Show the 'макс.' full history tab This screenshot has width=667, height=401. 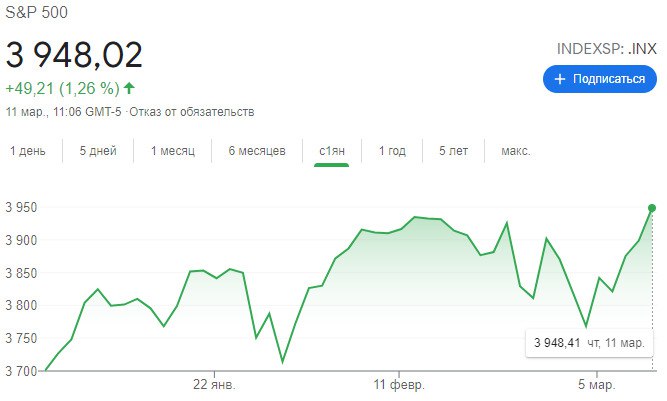516,151
